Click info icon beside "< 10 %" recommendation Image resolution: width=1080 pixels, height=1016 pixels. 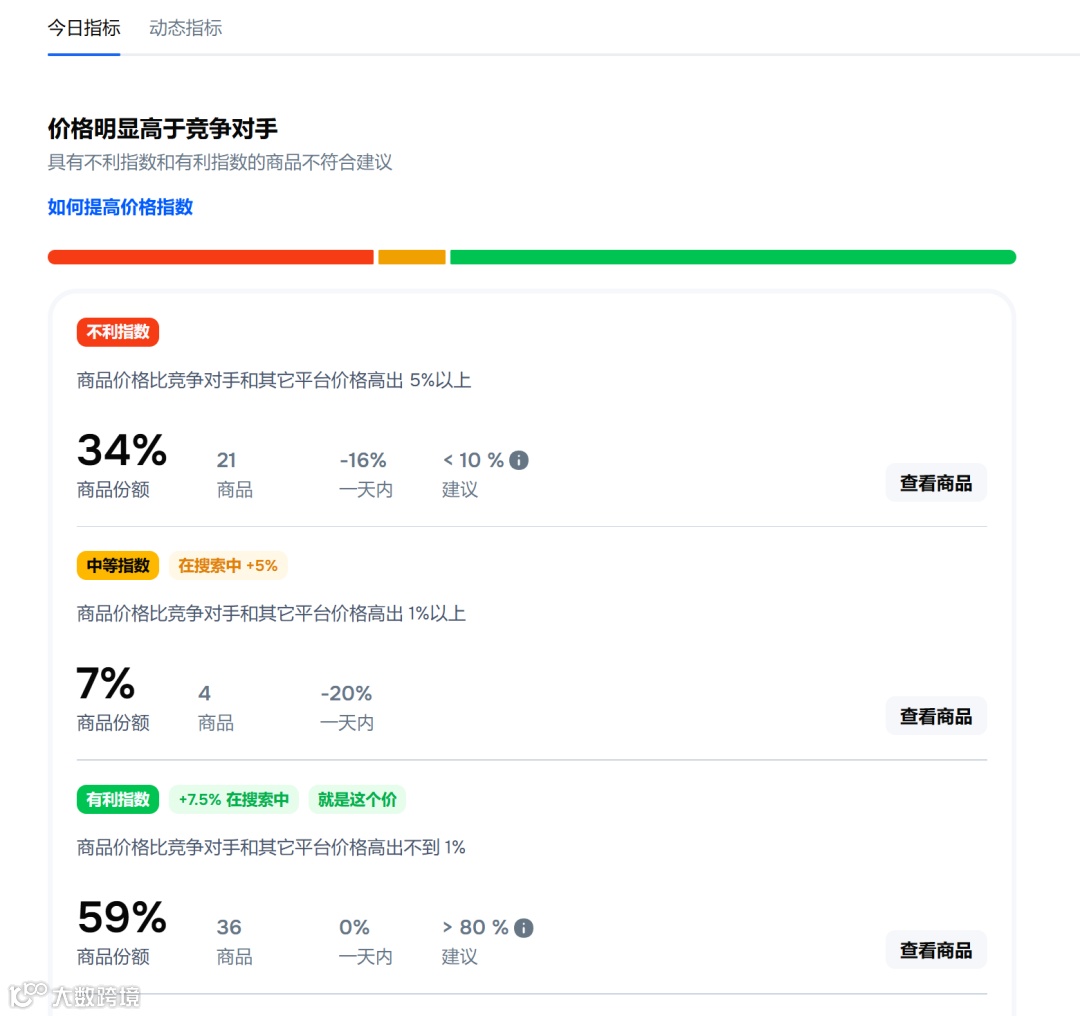519,460
